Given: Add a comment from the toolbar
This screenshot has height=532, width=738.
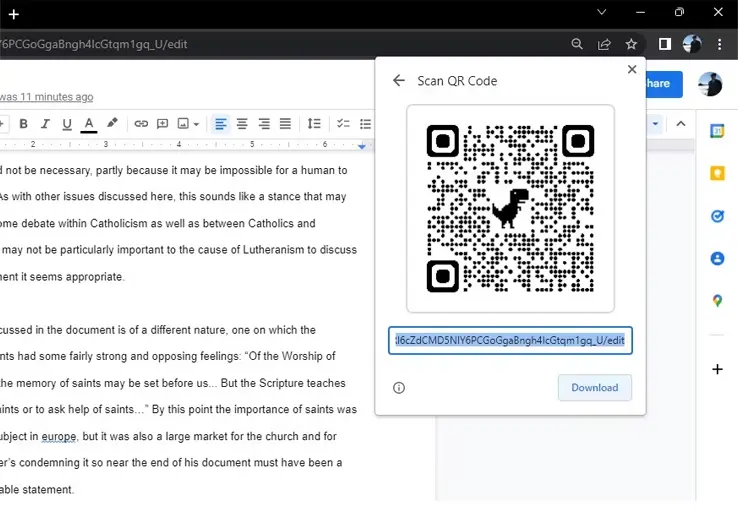Looking at the screenshot, I should (x=162, y=124).
